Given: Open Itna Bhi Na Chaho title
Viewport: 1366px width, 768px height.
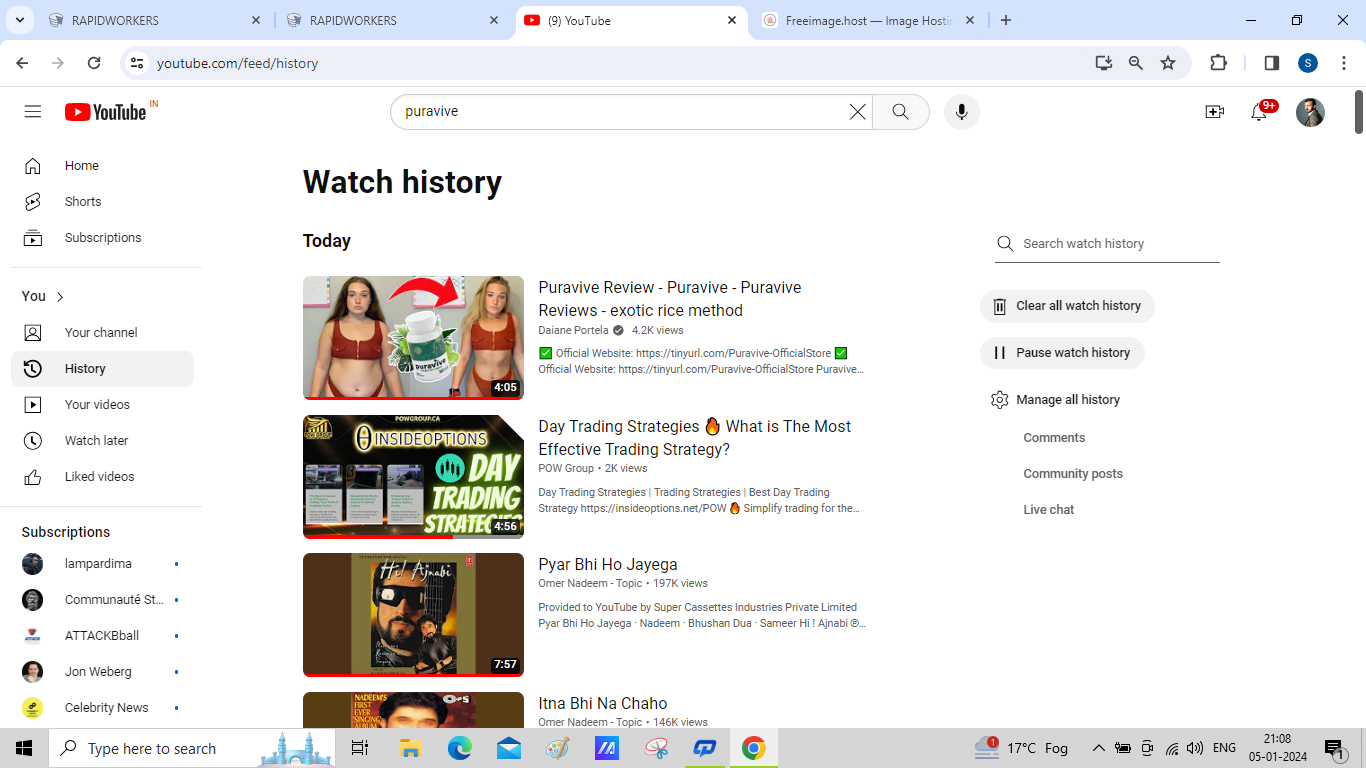Looking at the screenshot, I should [603, 704].
